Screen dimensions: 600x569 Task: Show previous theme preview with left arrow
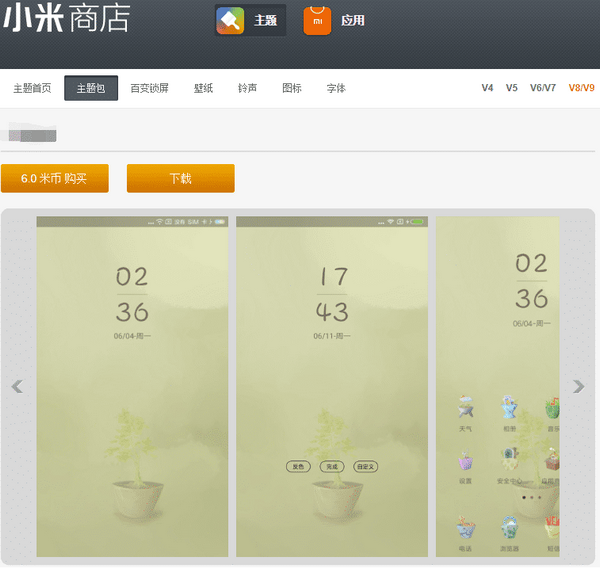tap(17, 387)
